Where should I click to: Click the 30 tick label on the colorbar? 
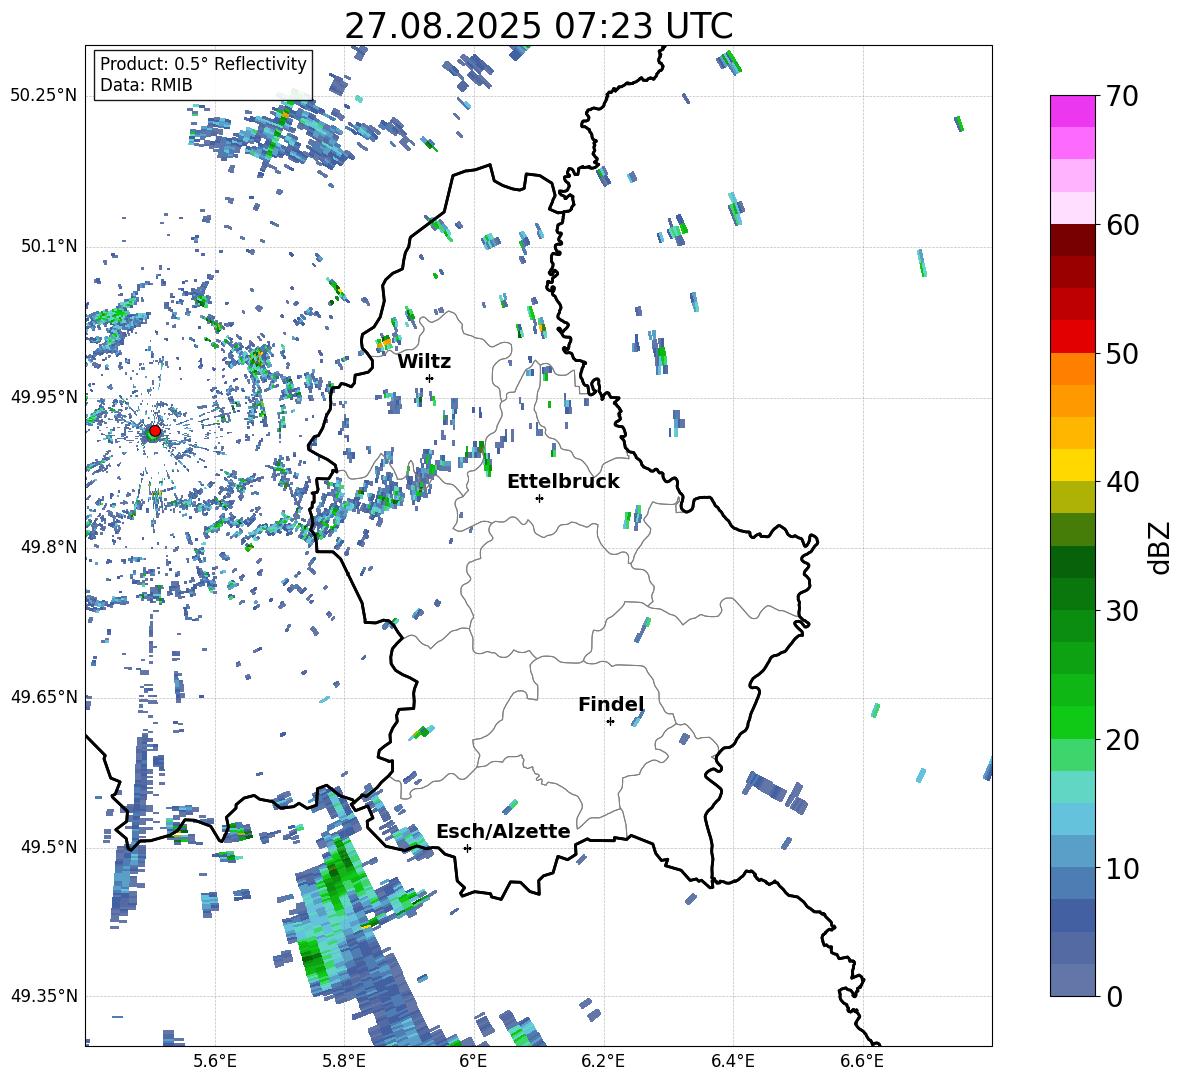1121,610
